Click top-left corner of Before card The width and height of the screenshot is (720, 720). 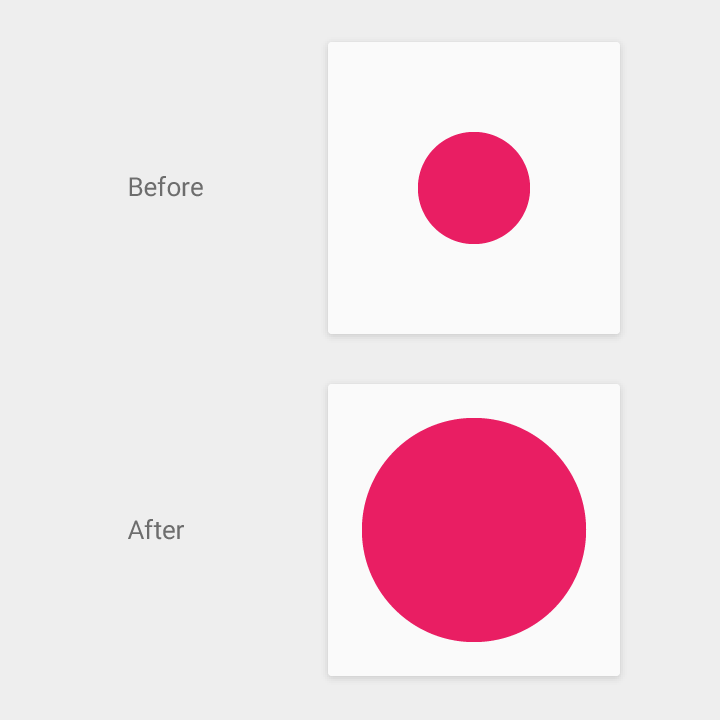coord(331,45)
